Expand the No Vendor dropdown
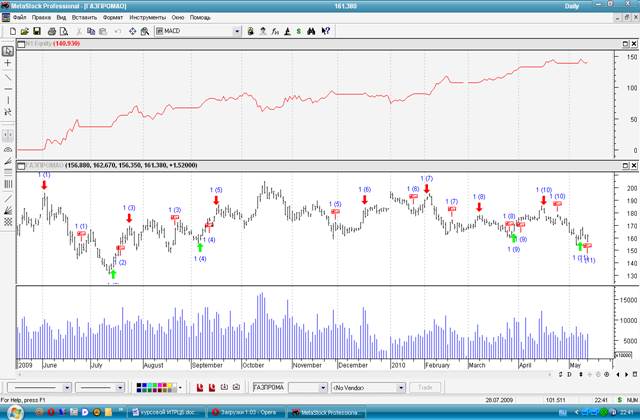The height and width of the screenshot is (420, 640). point(401,388)
